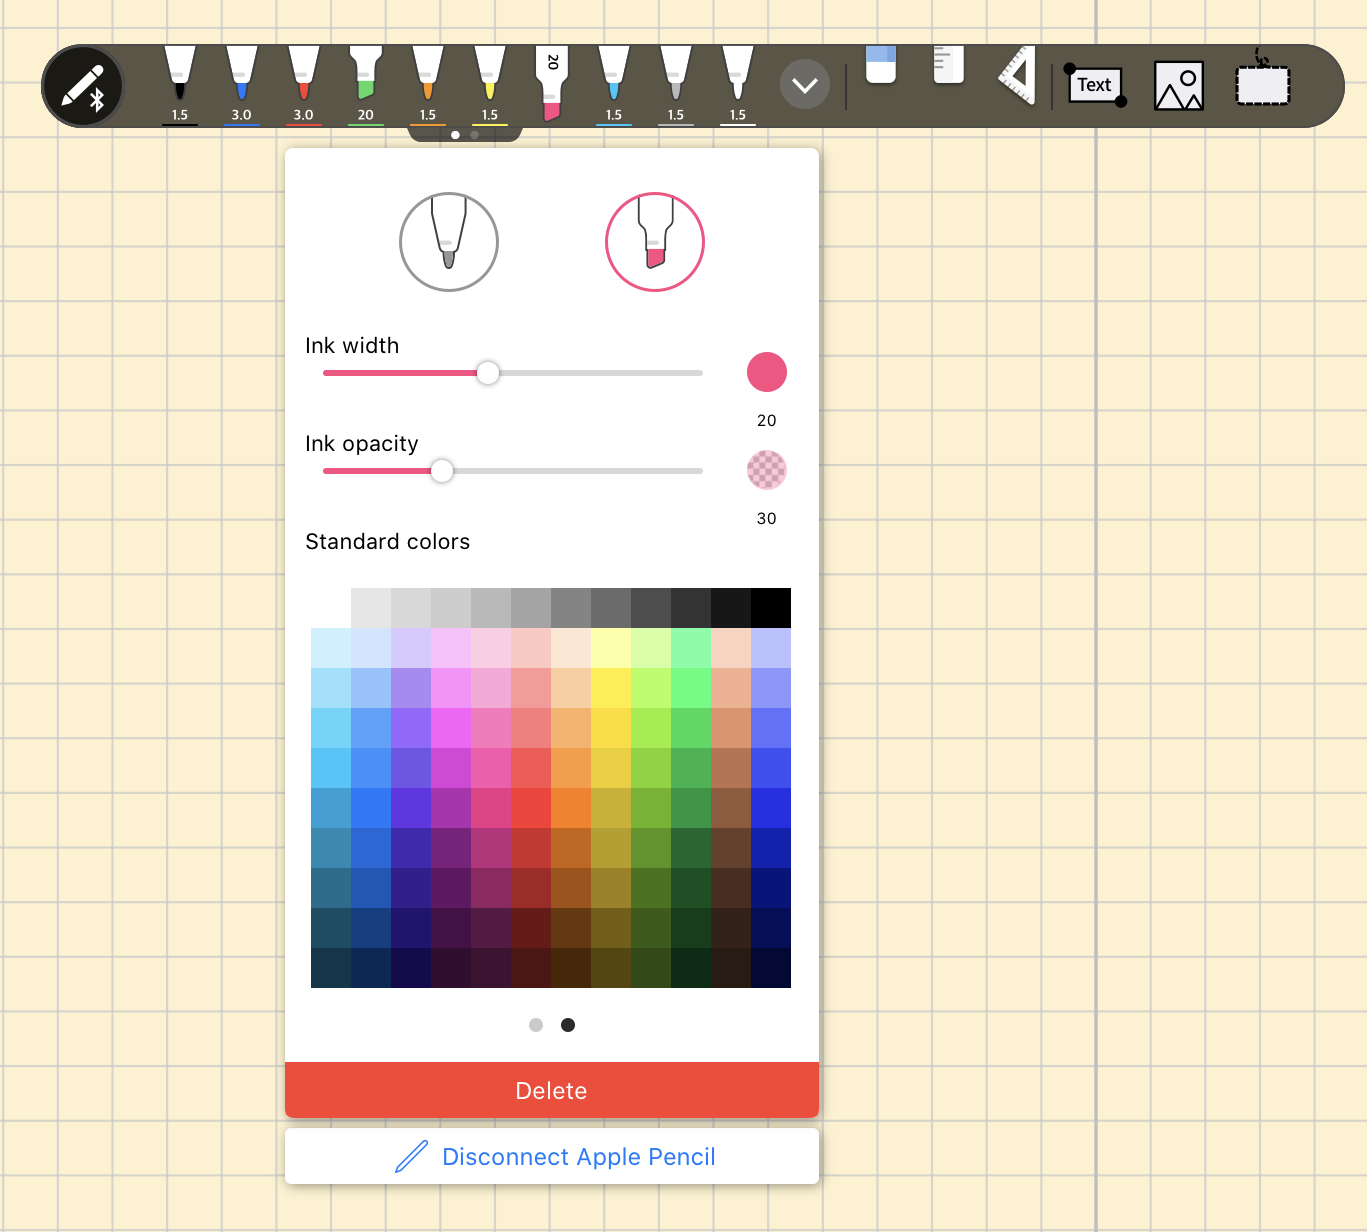Tap the Apple Pencil Bluetooth mode button
1367x1232 pixels.
pos(83,86)
